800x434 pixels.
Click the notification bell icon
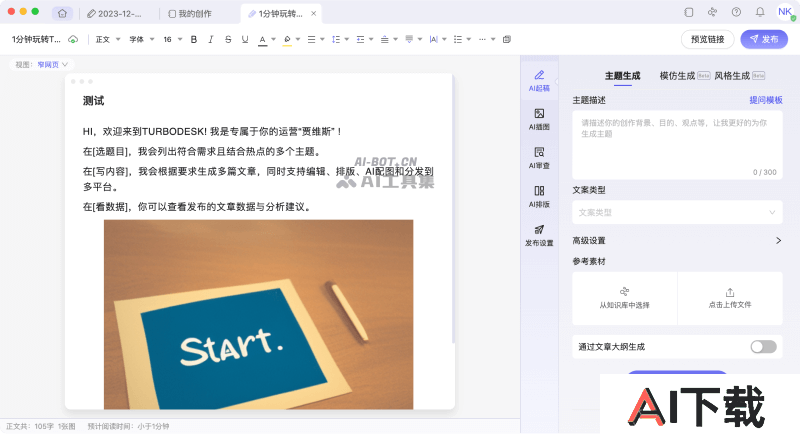tap(760, 12)
